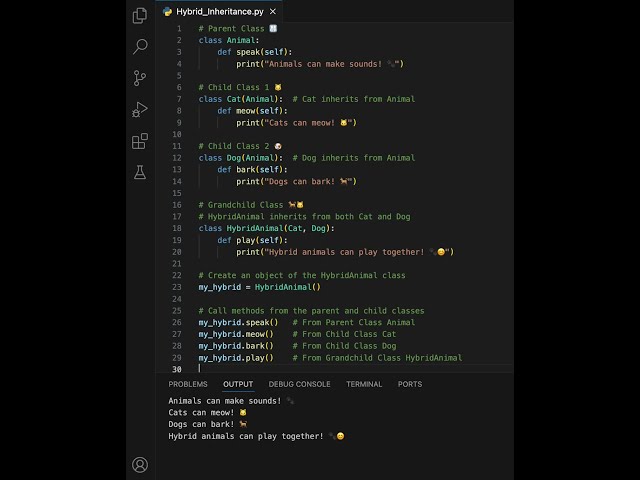Click '# Dog inherits from Animal' comment
The height and width of the screenshot is (480, 640).
(353, 158)
